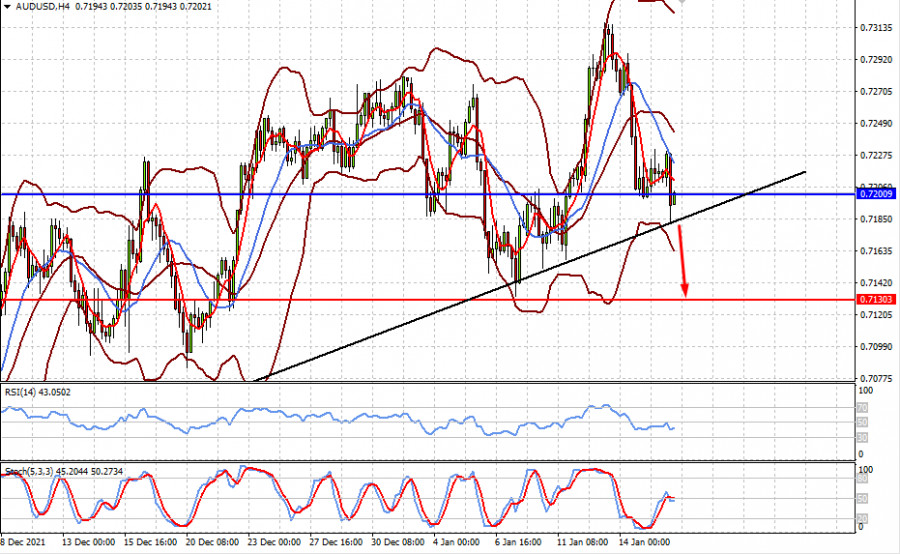This screenshot has height=554, width=900.
Task: Select the red 0.71303 price label
Action: pyautogui.click(x=876, y=300)
